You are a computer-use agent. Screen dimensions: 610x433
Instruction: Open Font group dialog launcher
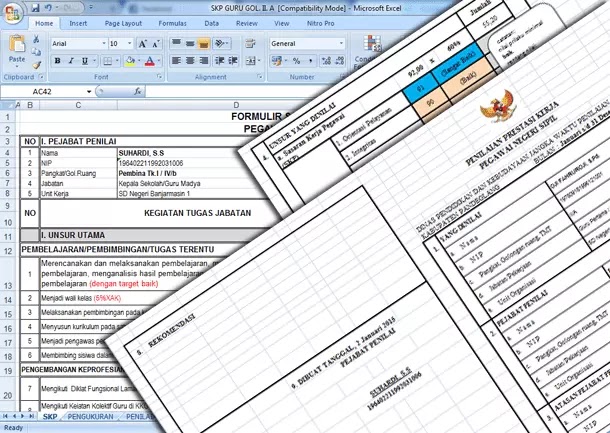coord(159,77)
